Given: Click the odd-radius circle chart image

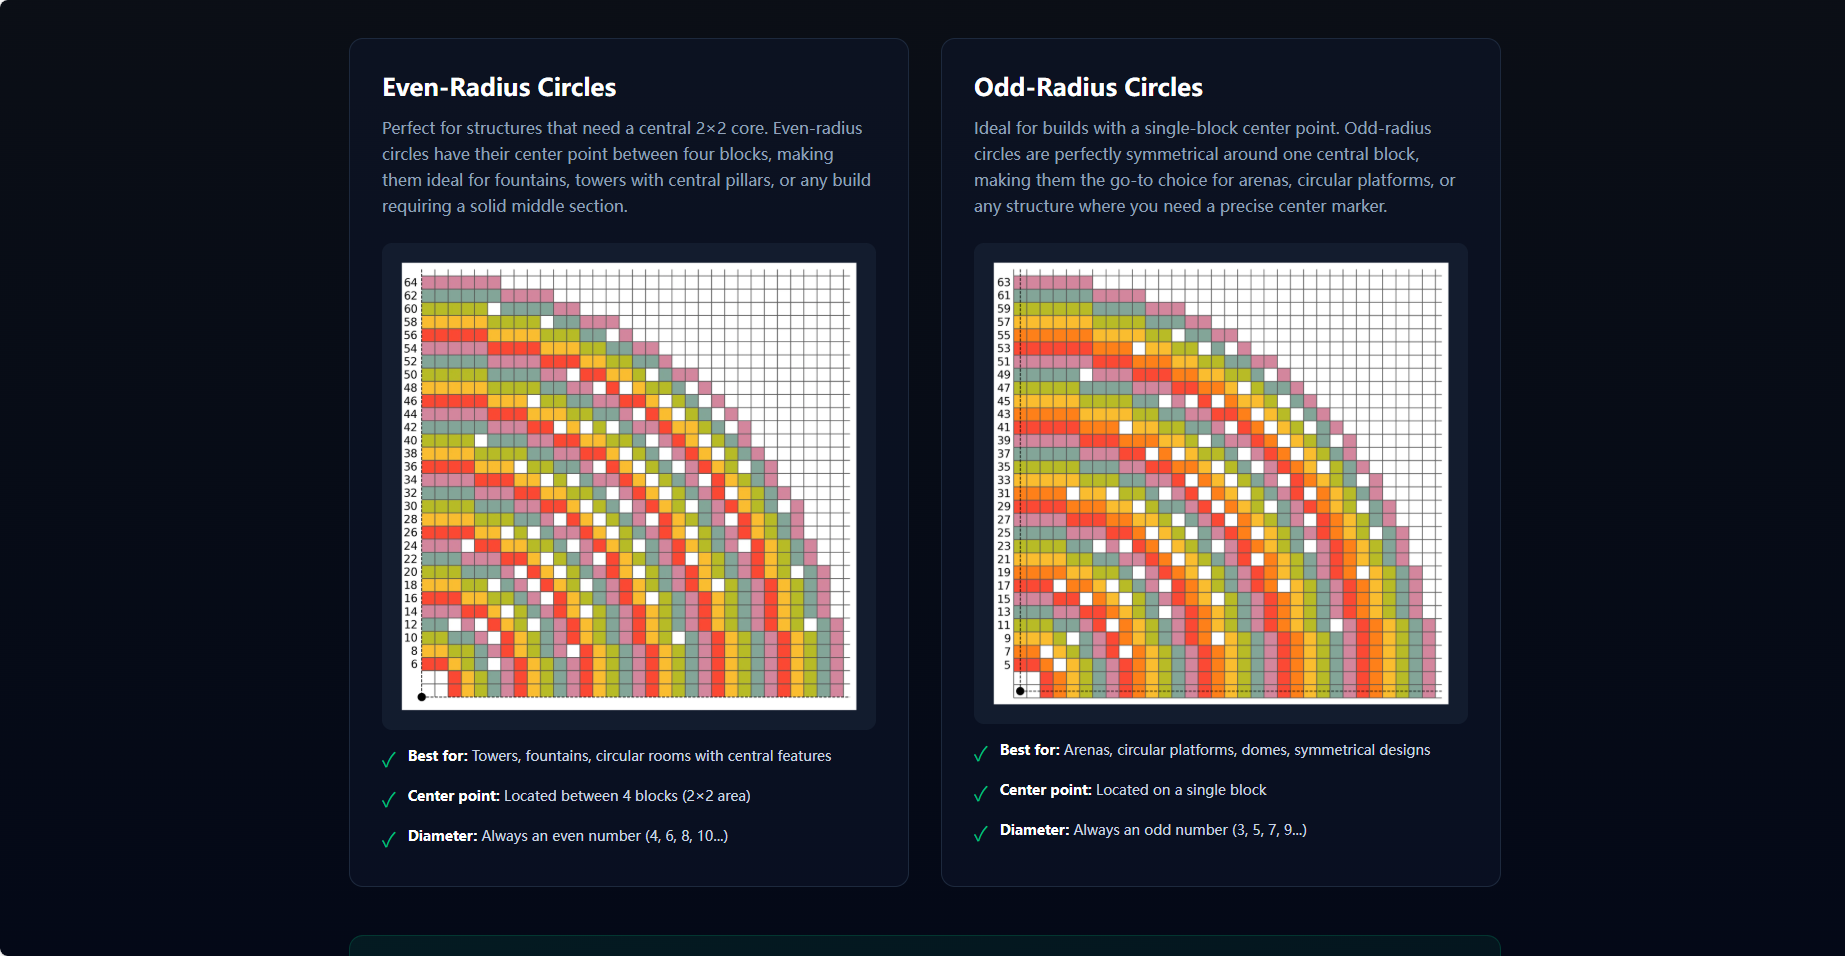Looking at the screenshot, I should [1220, 483].
